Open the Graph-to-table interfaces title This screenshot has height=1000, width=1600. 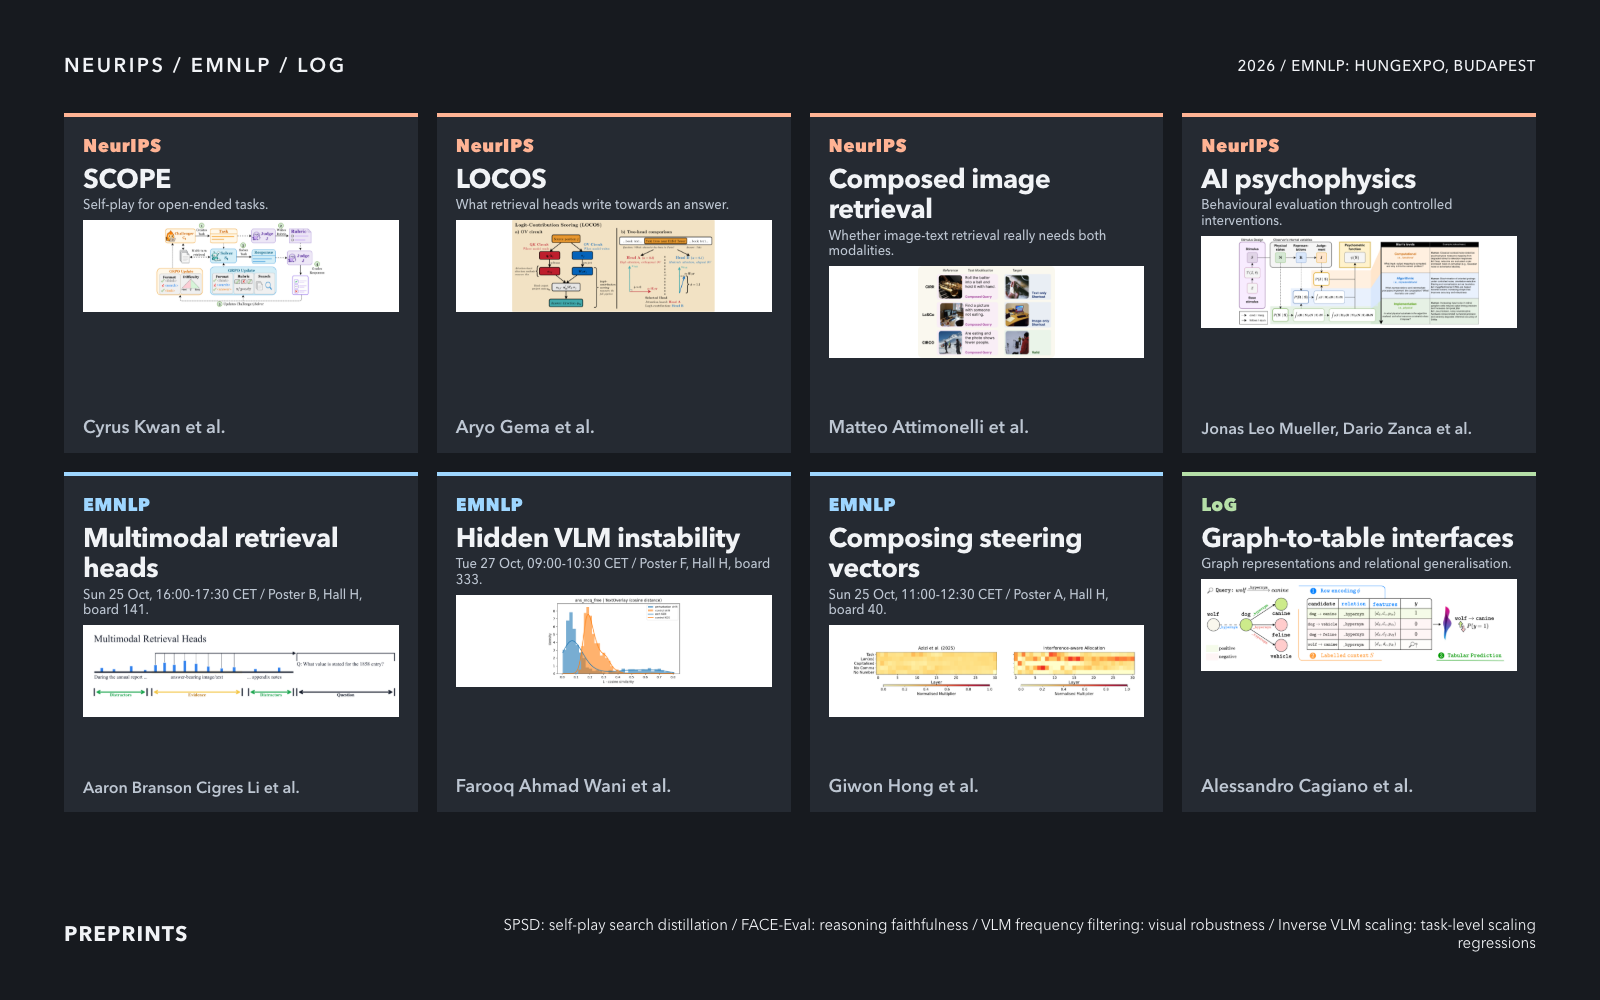click(1357, 538)
